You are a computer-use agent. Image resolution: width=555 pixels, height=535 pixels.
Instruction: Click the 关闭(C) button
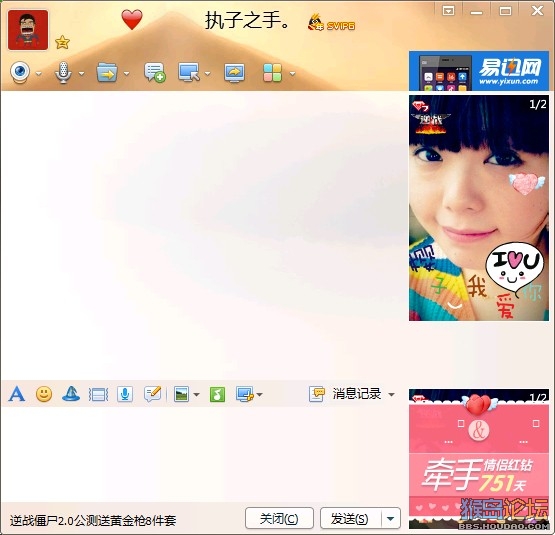click(x=279, y=518)
